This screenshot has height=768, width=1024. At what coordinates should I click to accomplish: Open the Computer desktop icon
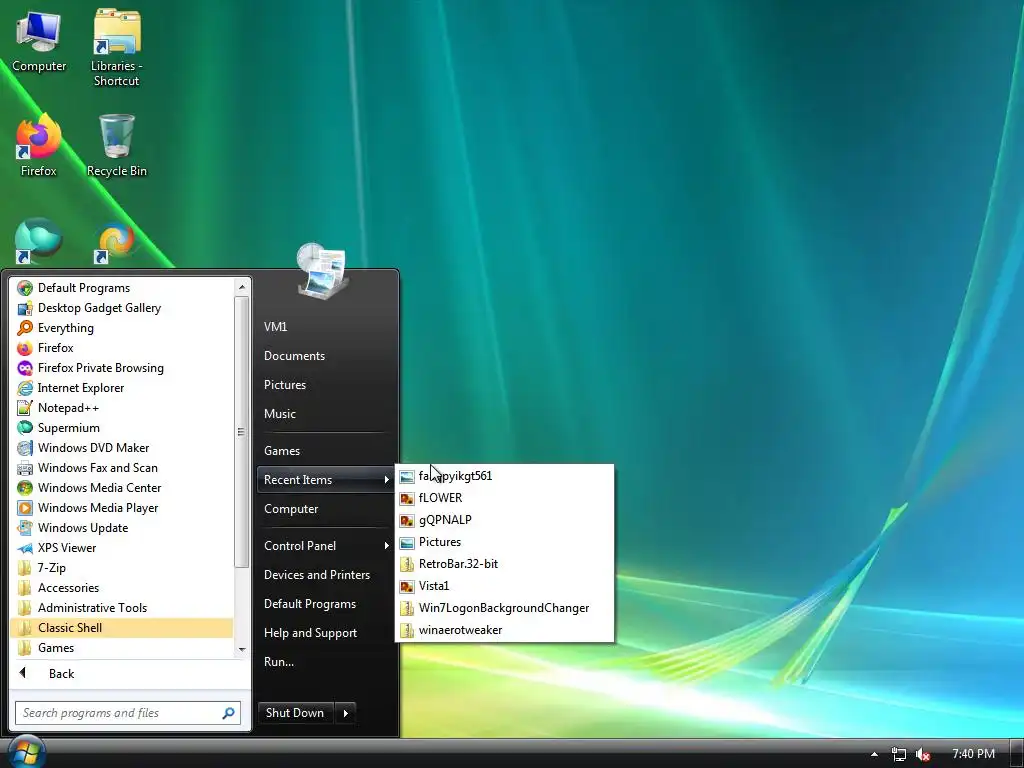(x=39, y=40)
